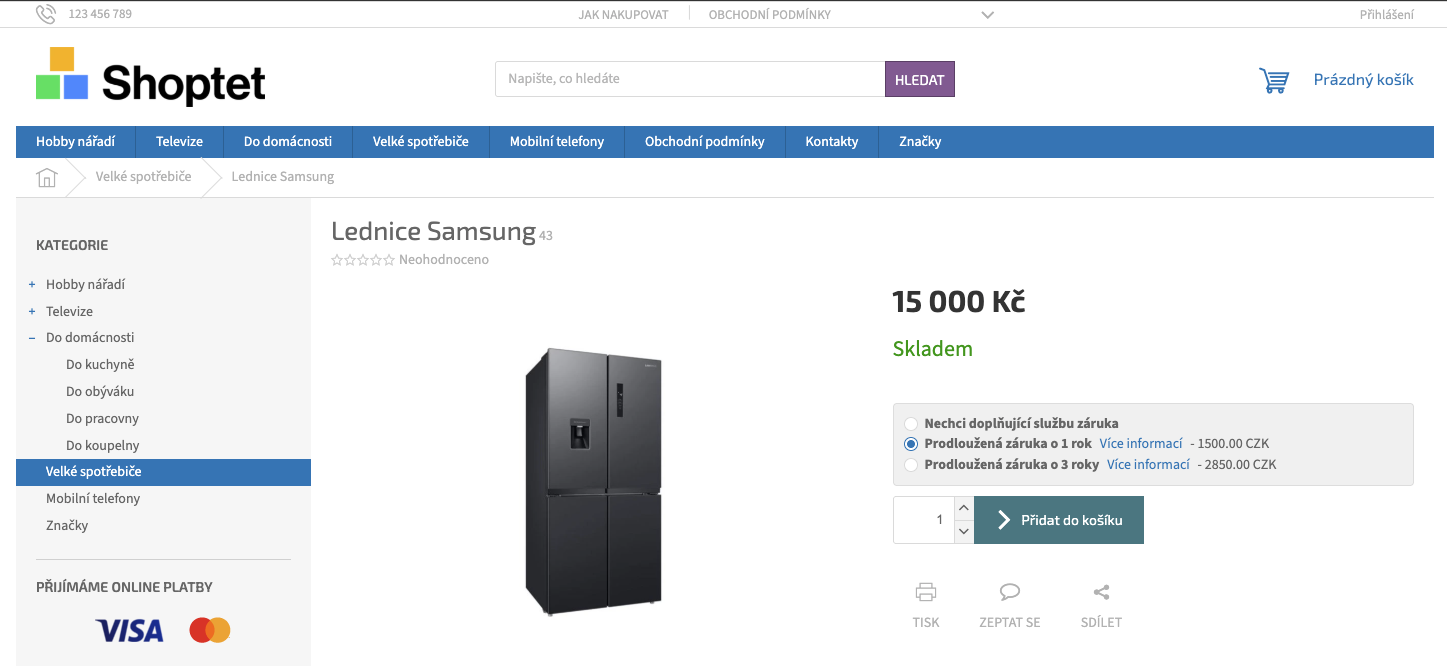Click the share (Sdílet) icon

click(1101, 592)
